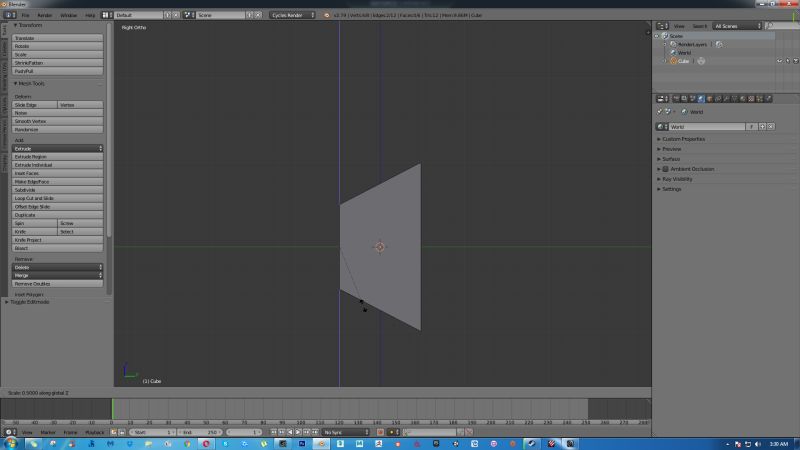
Task: Click the unlink world X icon
Action: tap(771, 127)
